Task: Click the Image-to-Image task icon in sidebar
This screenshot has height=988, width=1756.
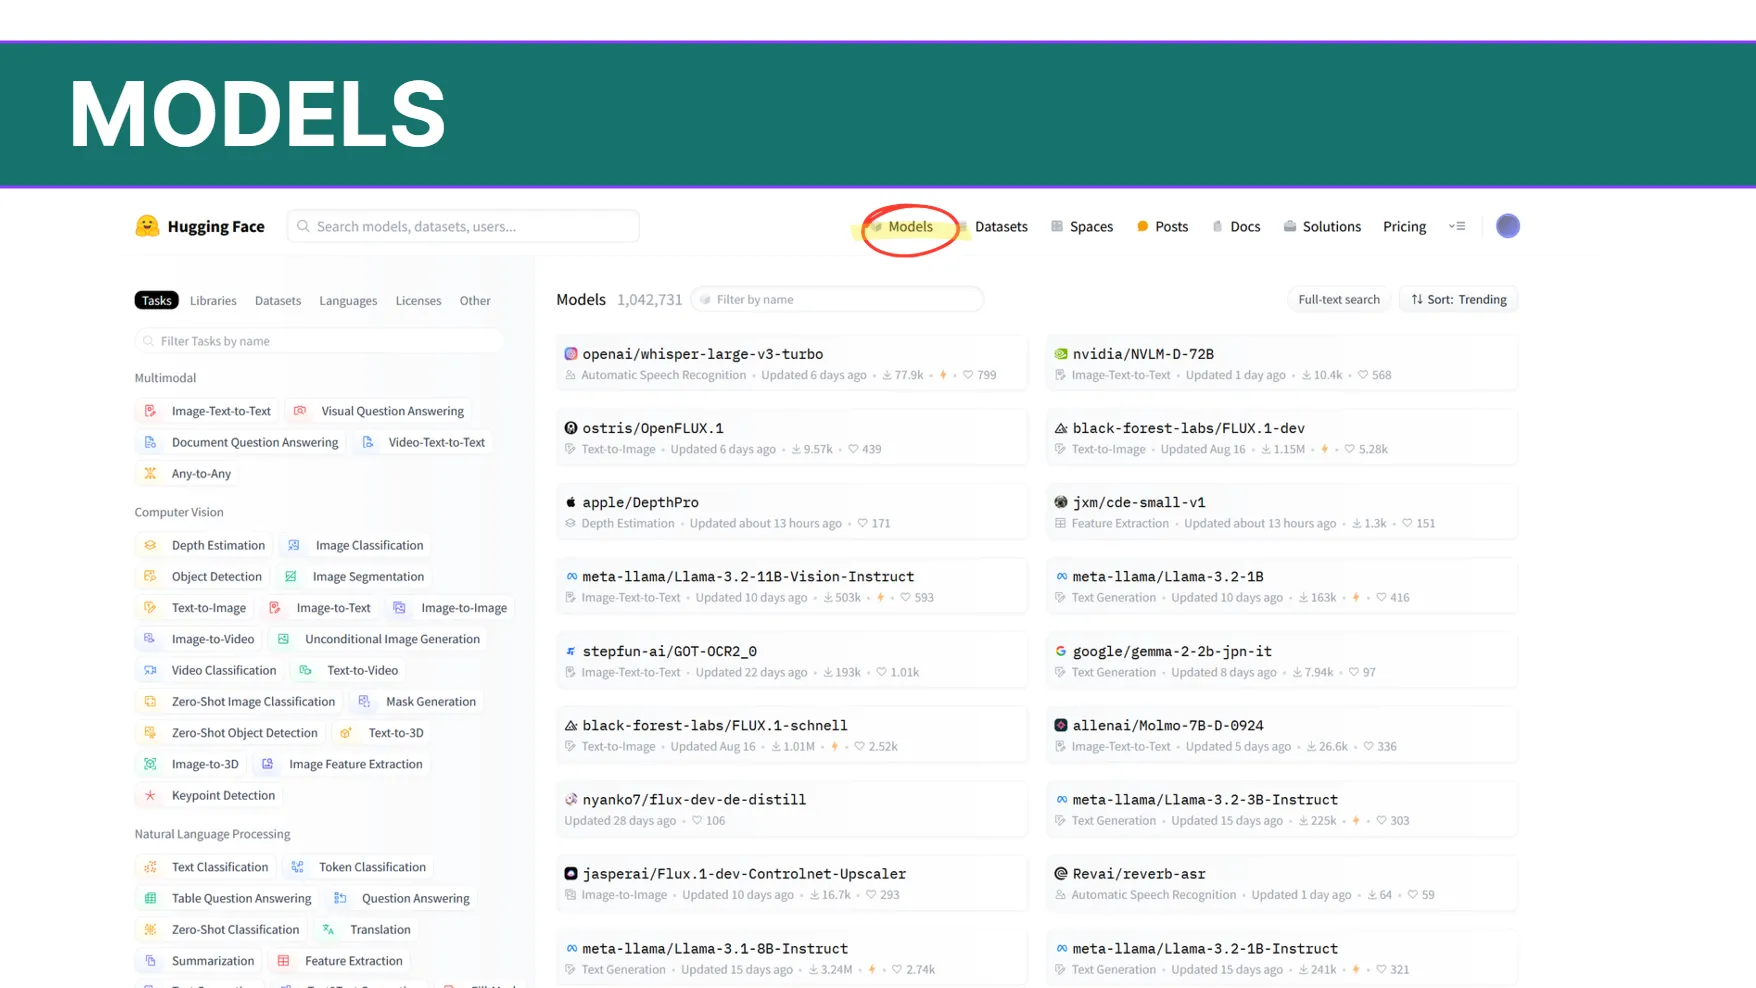Action: [x=400, y=607]
